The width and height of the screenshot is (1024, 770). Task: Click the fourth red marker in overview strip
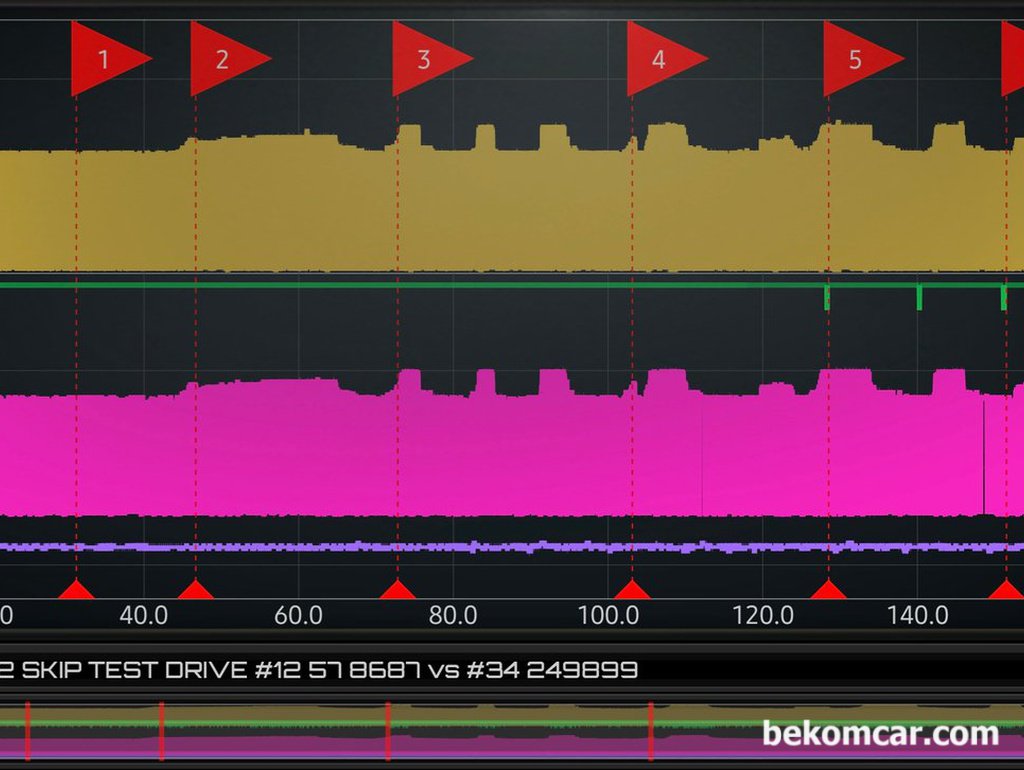point(651,731)
